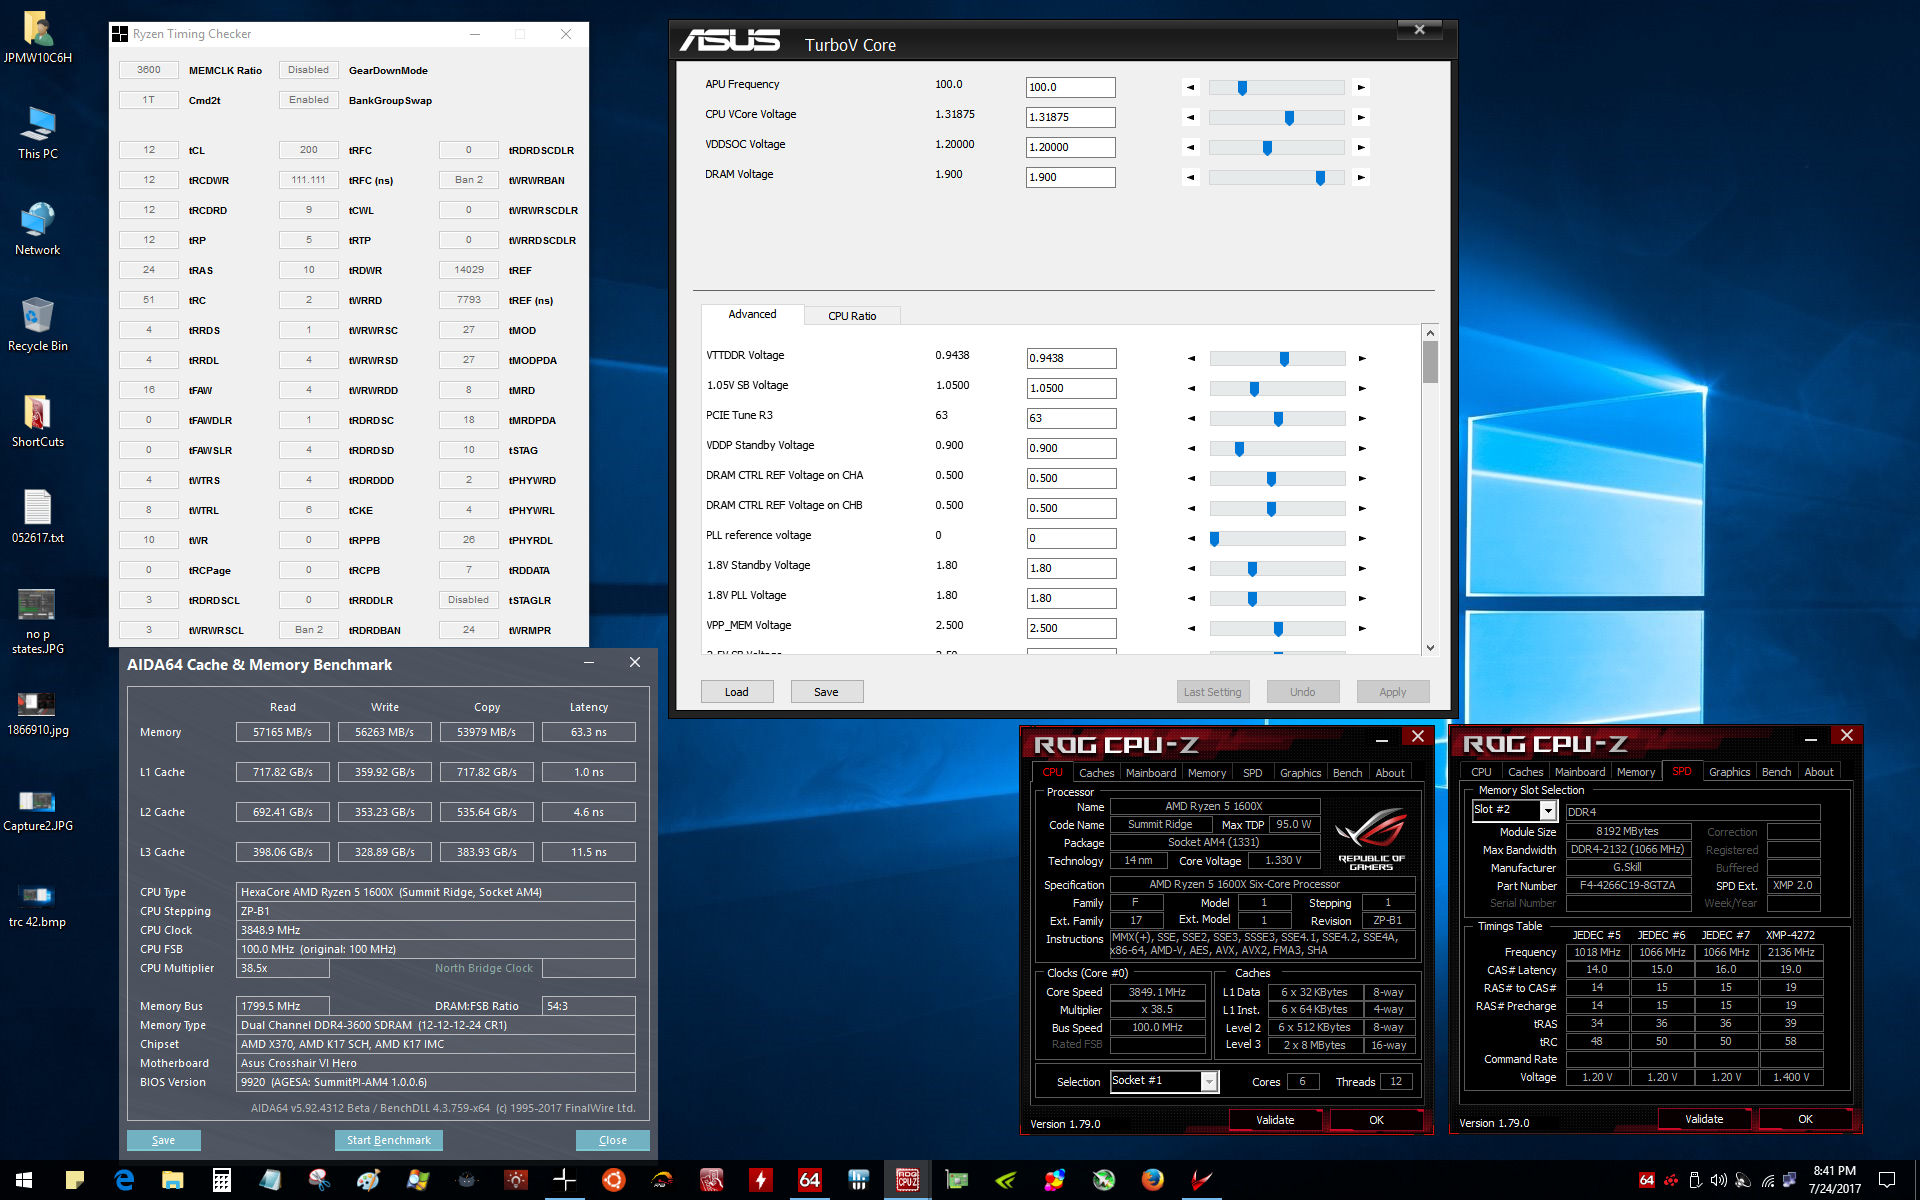Viewport: 1920px width, 1200px height.
Task: Increase CPU VCore Voltage with right arrow
Action: pos(1361,118)
